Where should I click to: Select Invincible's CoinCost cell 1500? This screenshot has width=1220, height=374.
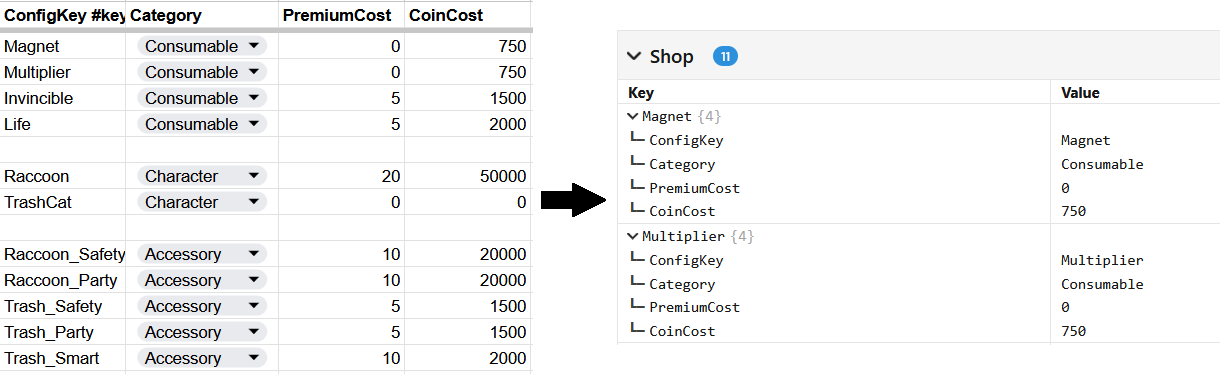pos(467,98)
